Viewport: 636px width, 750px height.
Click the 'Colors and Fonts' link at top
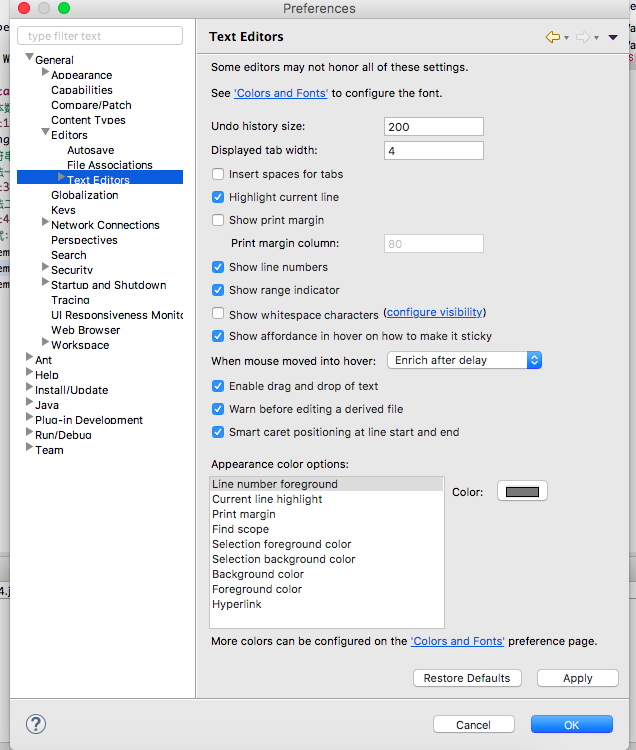tap(281, 93)
